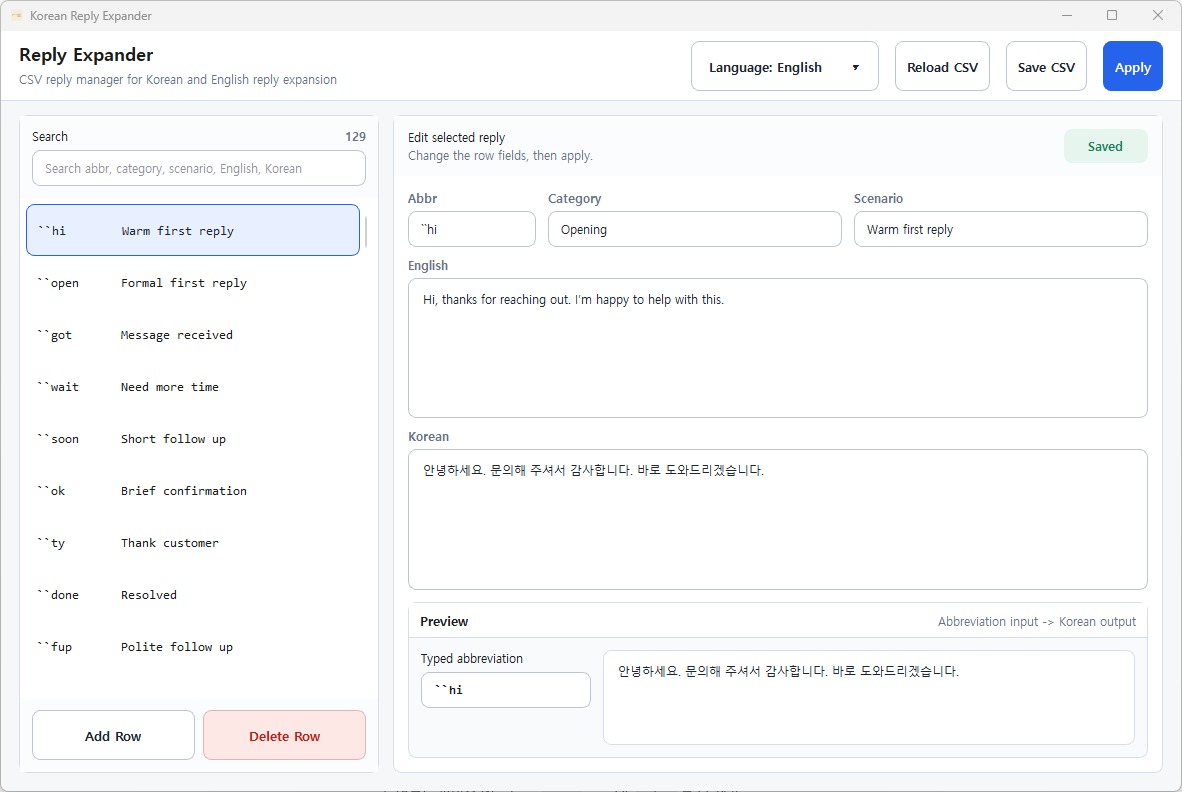Click inside the English reply text area
Image resolution: width=1182 pixels, height=792 pixels.
777,348
